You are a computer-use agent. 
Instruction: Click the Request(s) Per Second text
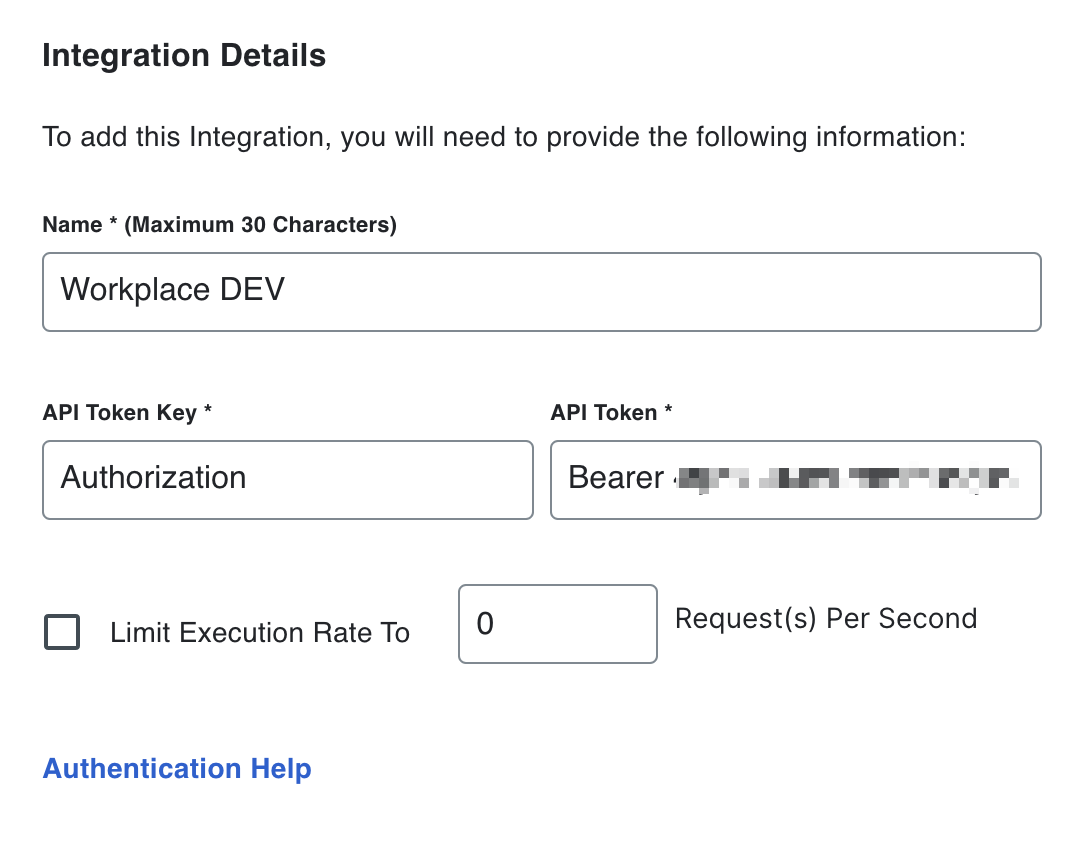coord(826,619)
